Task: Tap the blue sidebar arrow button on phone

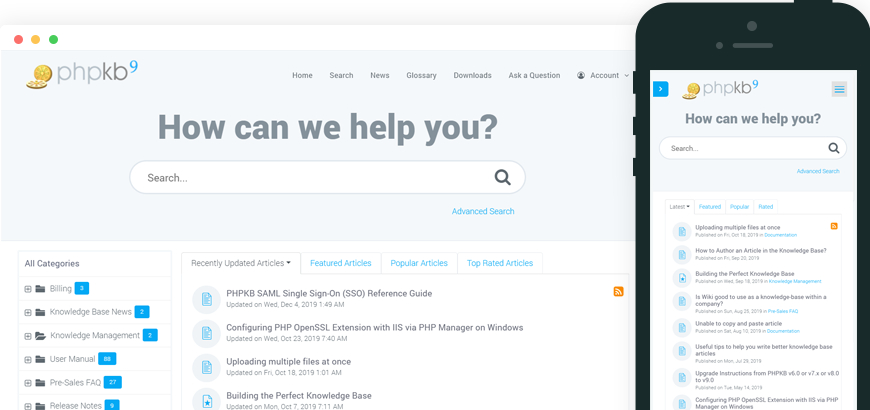Action: coord(661,89)
